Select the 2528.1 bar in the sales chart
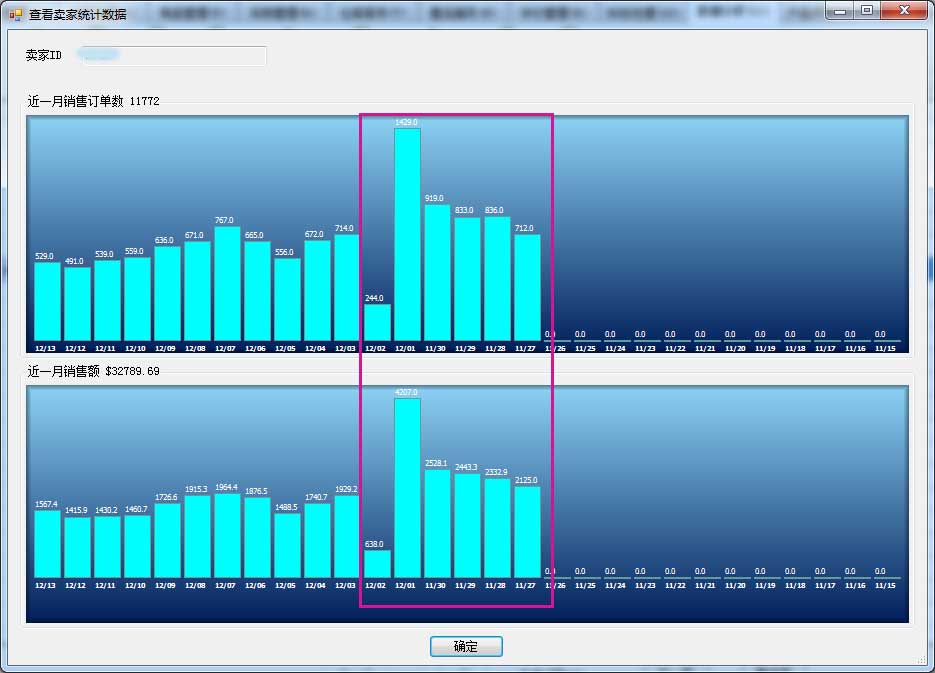 [x=437, y=523]
